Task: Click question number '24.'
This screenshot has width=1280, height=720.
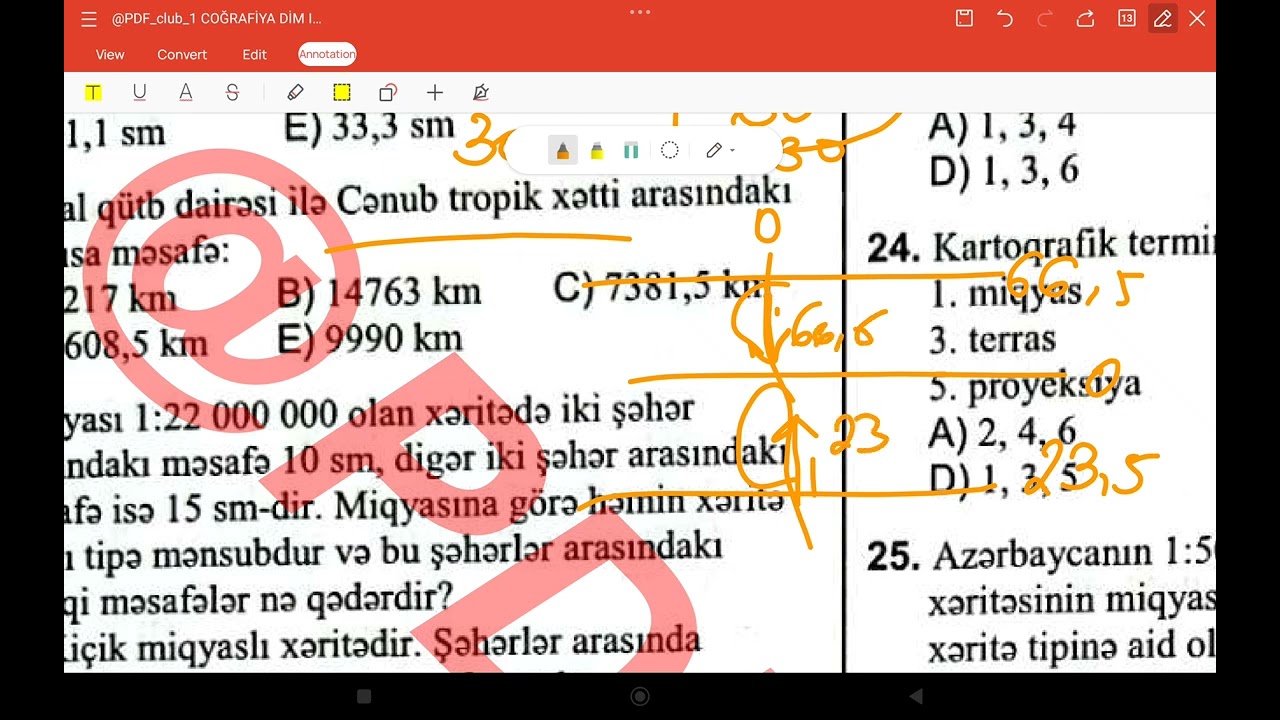Action: click(893, 247)
